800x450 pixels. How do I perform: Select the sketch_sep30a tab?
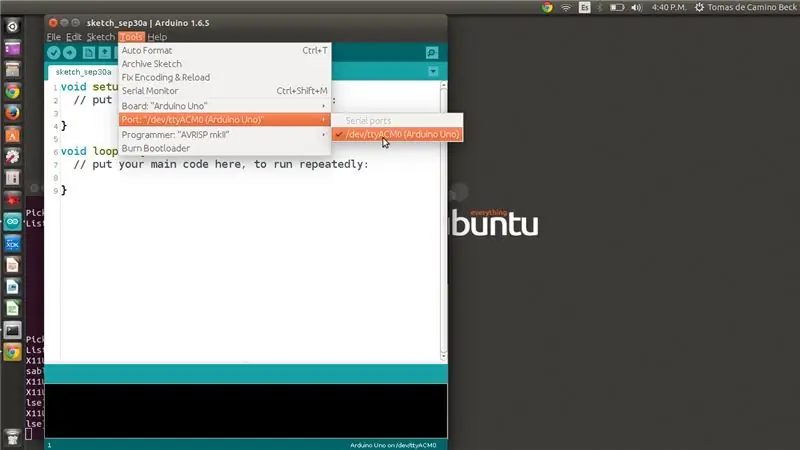click(83, 72)
